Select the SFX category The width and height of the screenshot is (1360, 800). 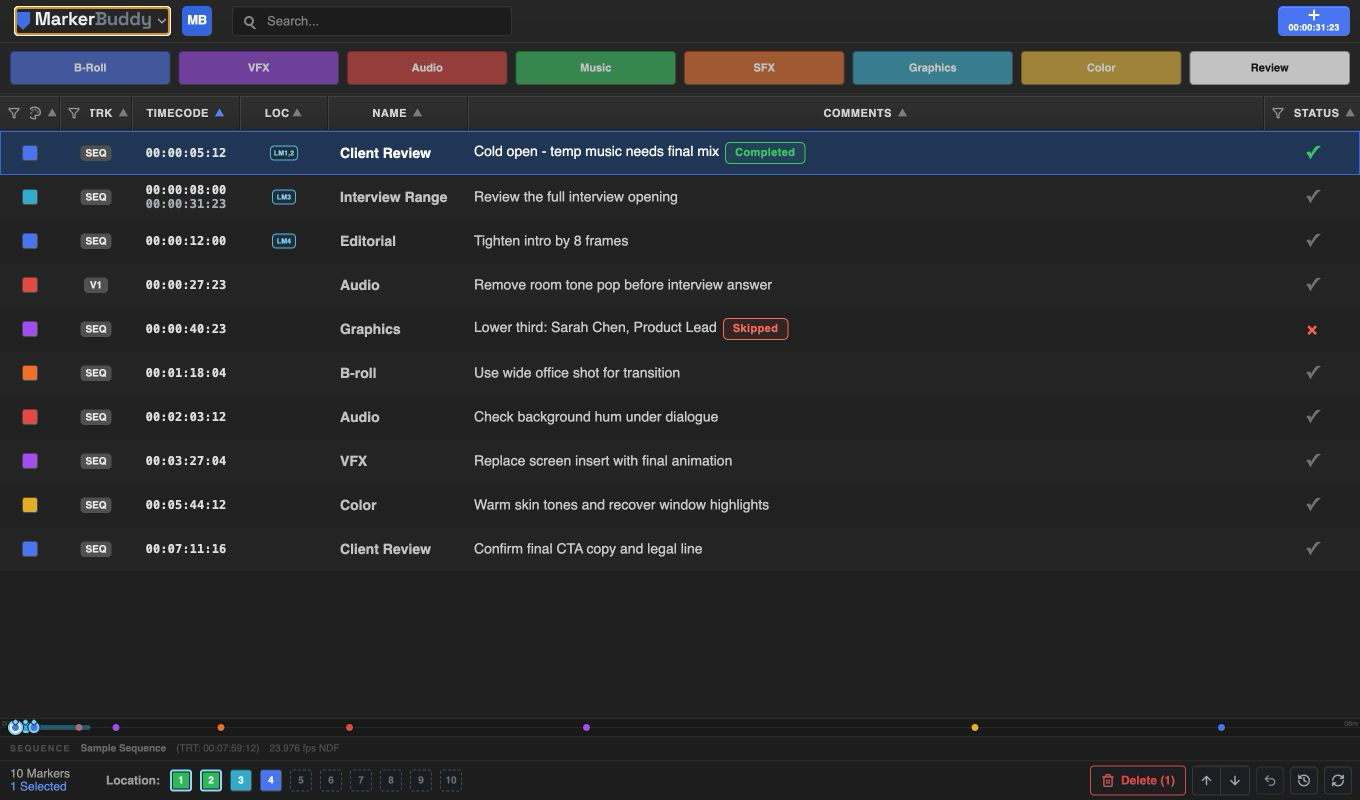pyautogui.click(x=764, y=68)
